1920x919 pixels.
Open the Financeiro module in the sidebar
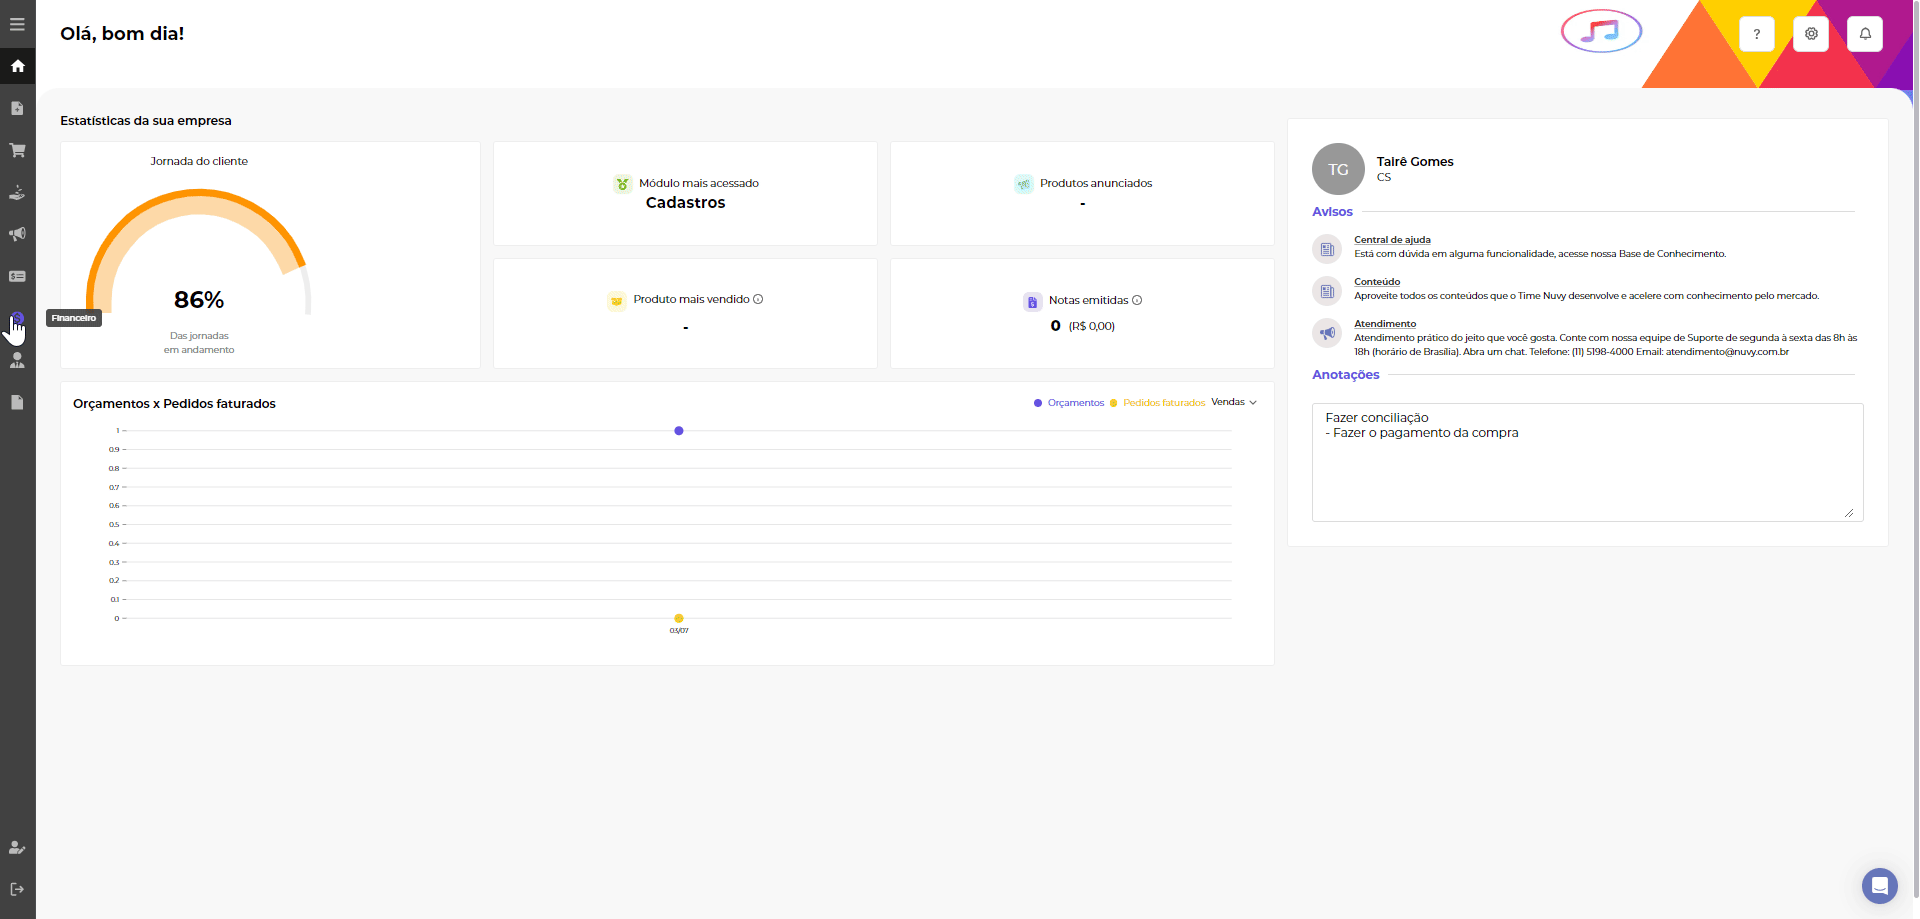pos(17,318)
